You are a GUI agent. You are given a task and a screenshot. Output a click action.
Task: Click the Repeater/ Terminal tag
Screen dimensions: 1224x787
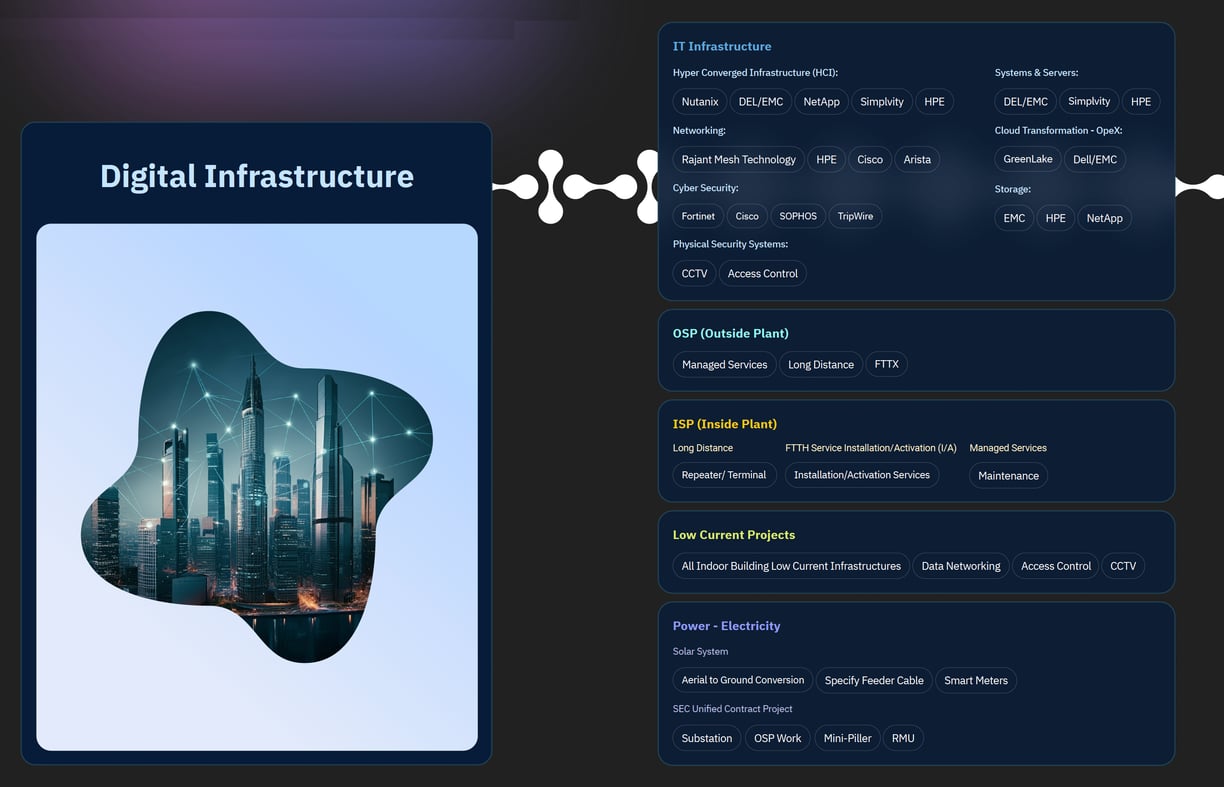pos(724,475)
